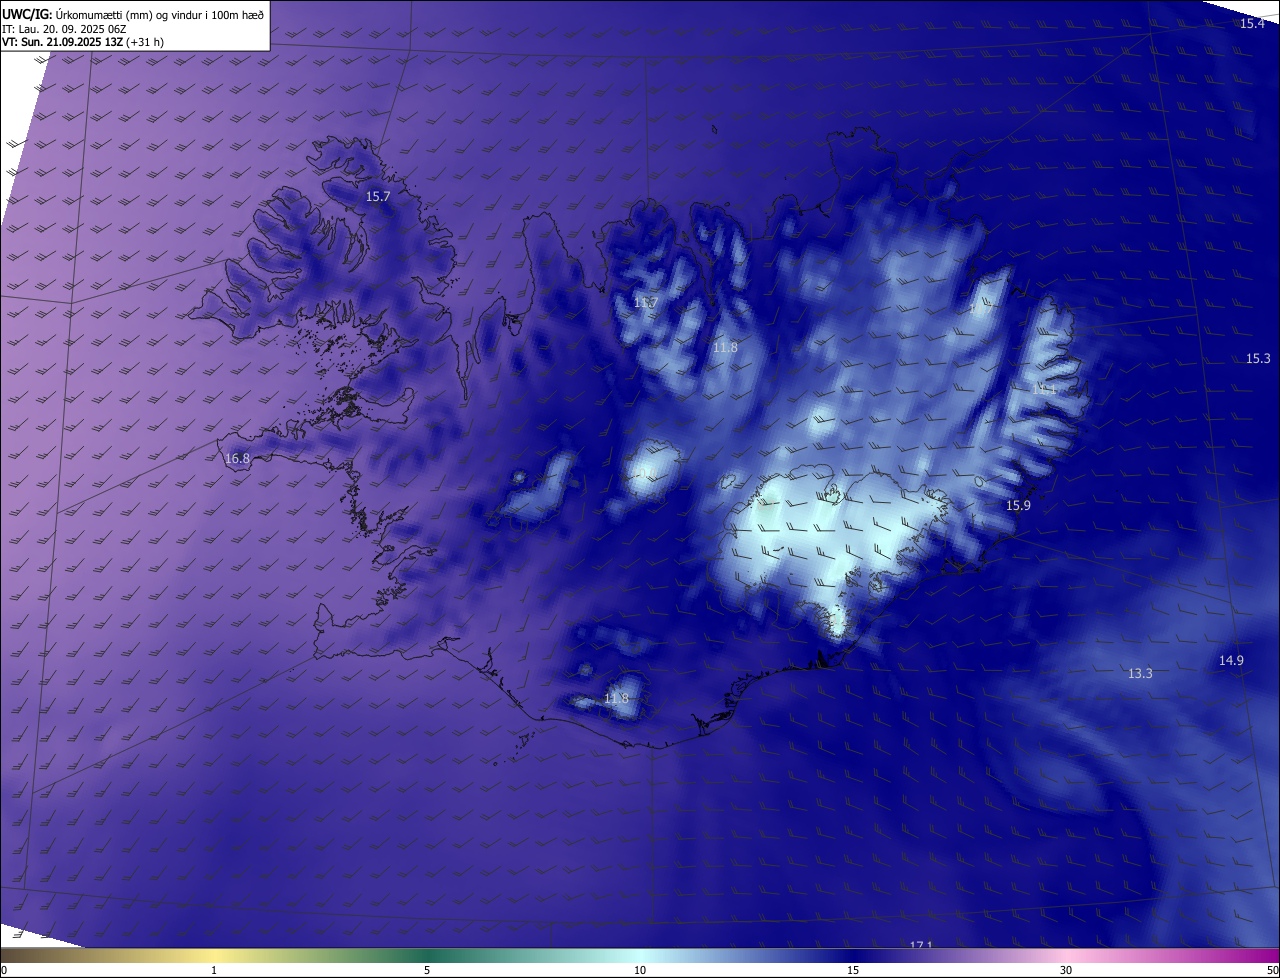Select the 15.4 value in the top corner
1280x978 pixels.
[1252, 23]
